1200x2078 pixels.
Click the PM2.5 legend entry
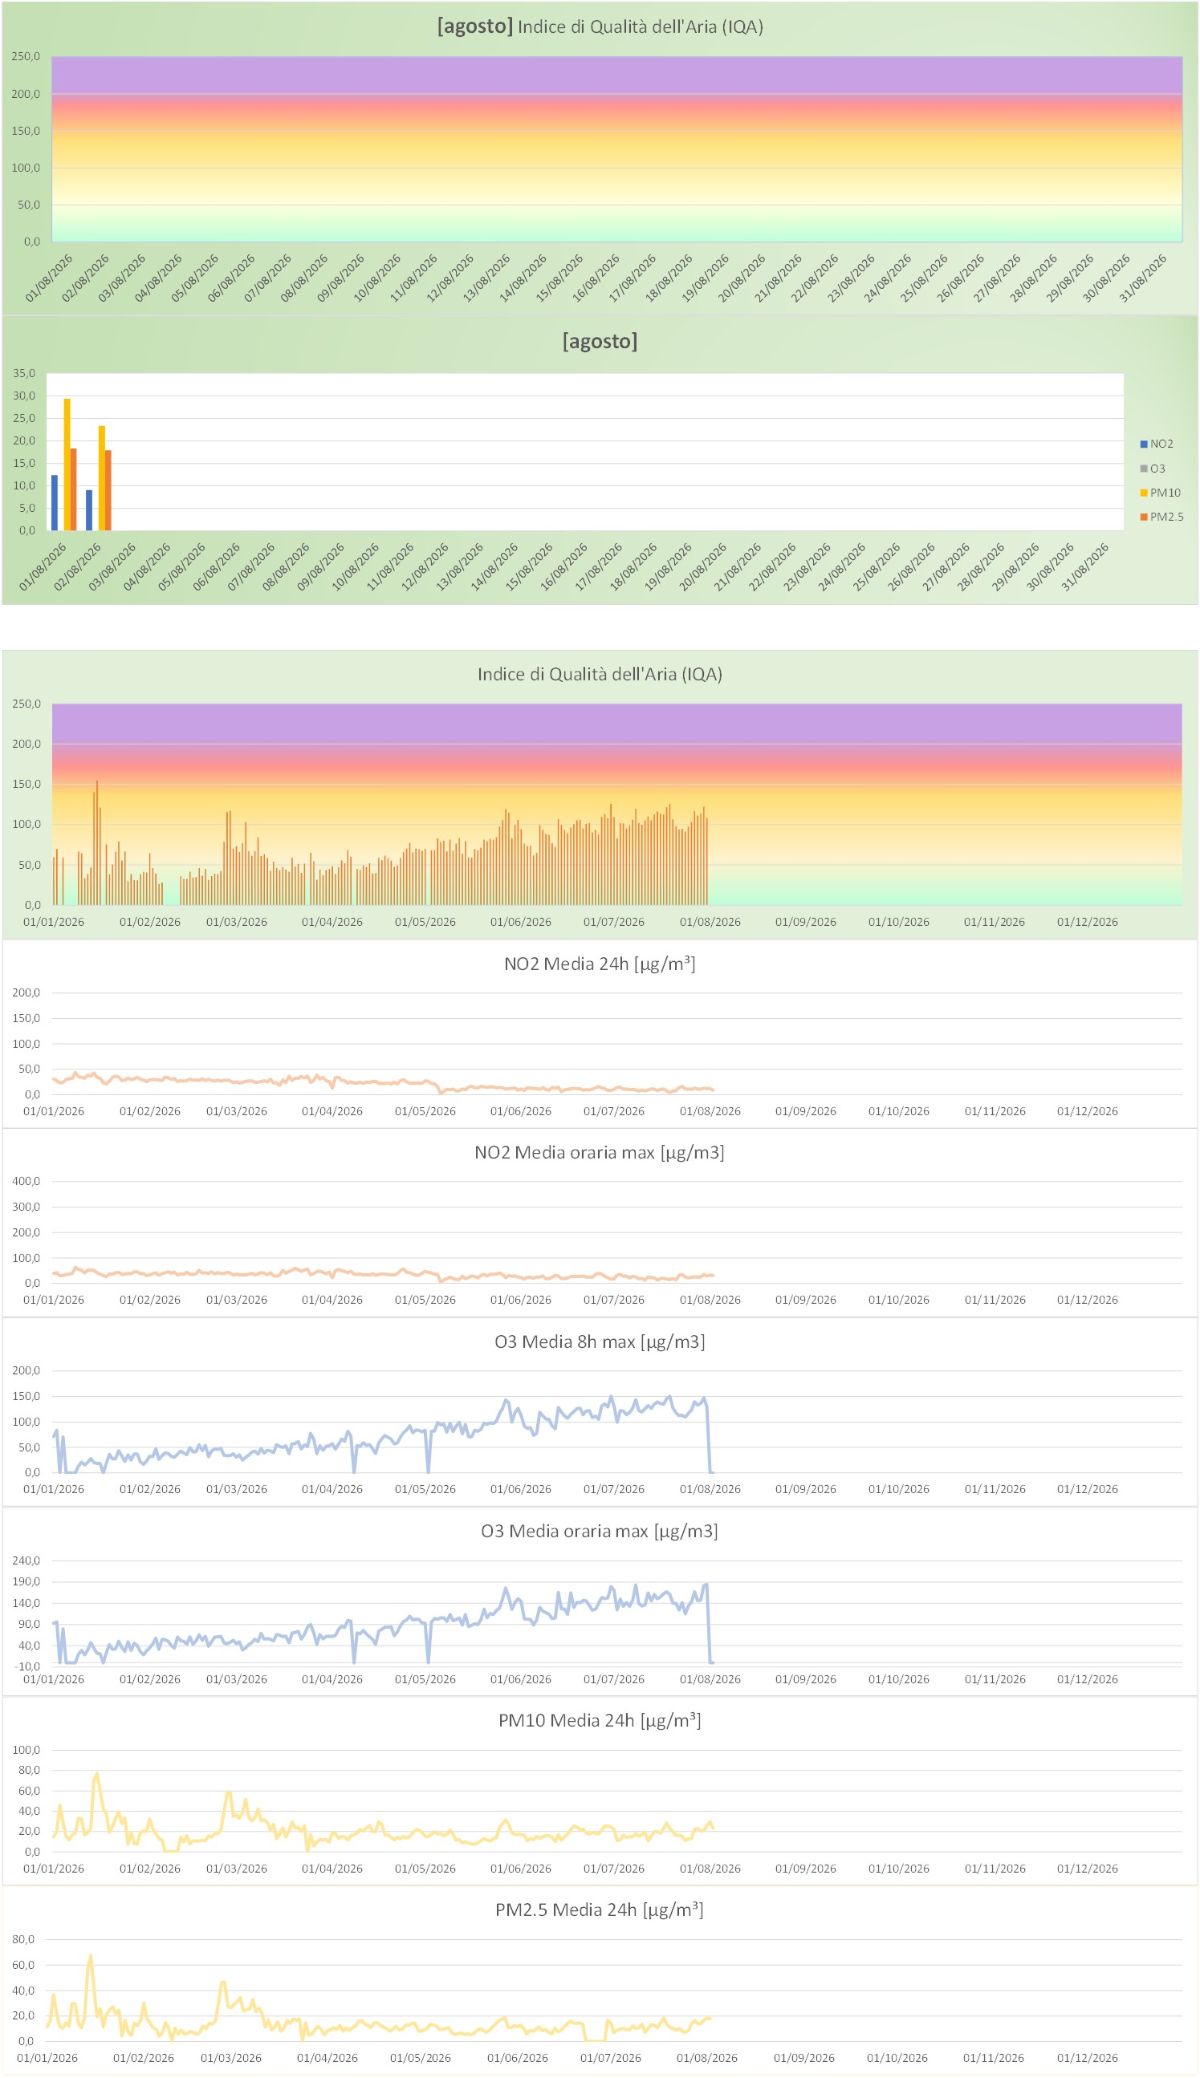(x=1162, y=517)
